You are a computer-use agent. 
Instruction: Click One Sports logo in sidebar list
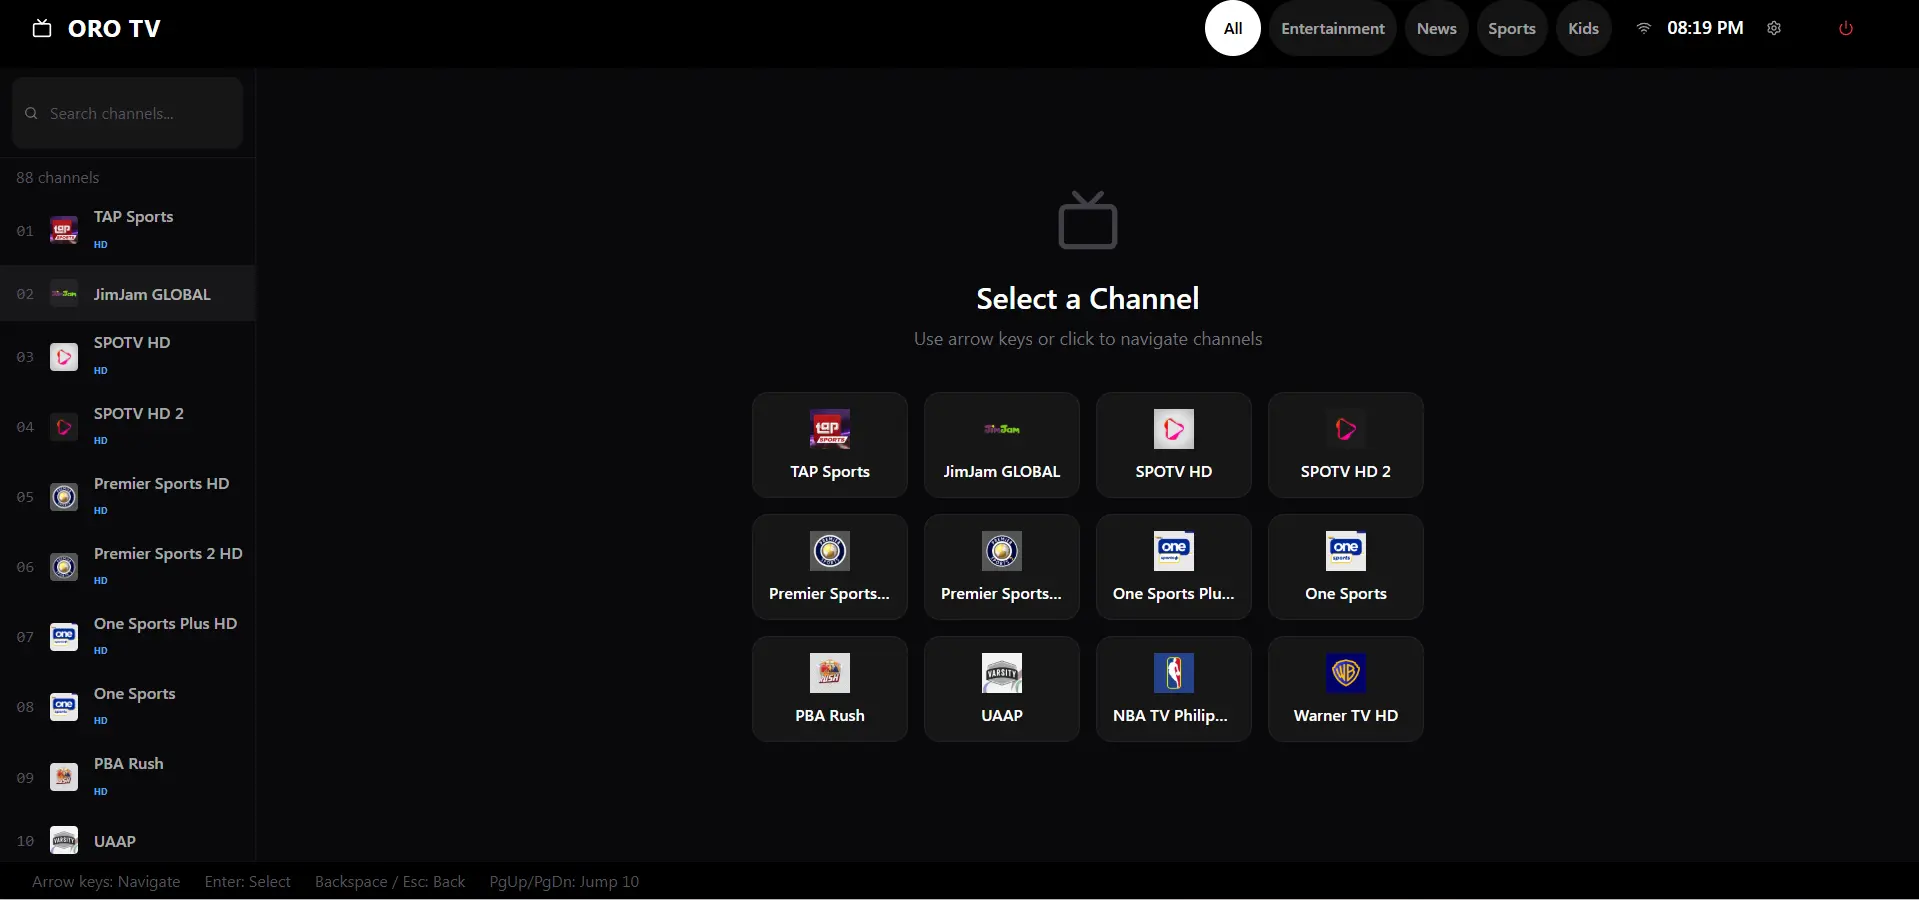(x=64, y=707)
